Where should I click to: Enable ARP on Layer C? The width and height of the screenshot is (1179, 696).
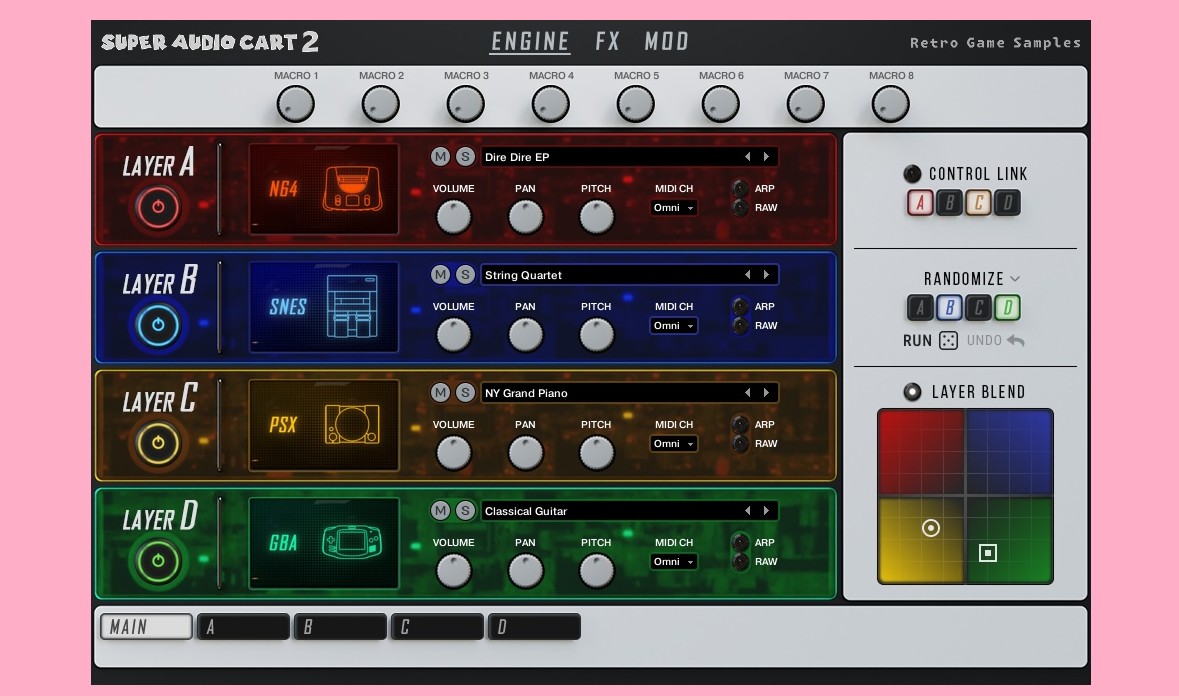(740, 424)
